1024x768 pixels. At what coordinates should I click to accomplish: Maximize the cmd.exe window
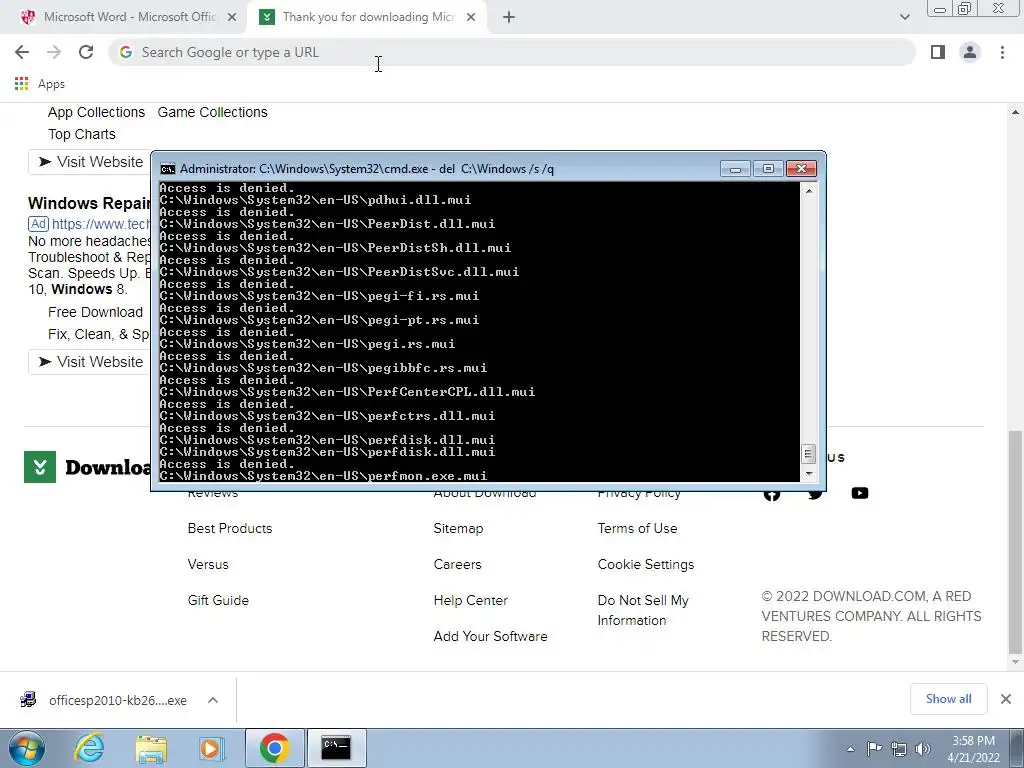768,169
